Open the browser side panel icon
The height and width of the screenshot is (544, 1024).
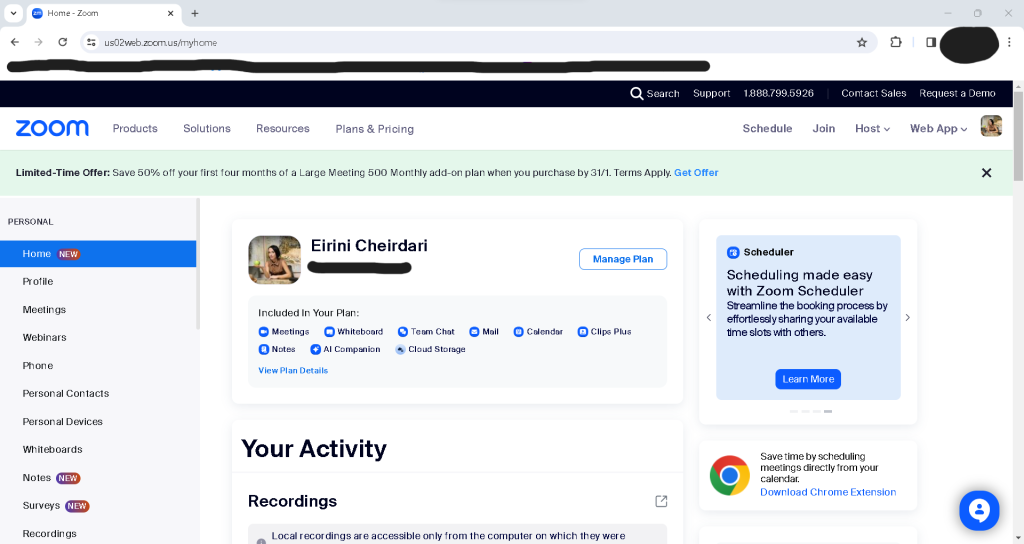pyautogui.click(x=931, y=42)
